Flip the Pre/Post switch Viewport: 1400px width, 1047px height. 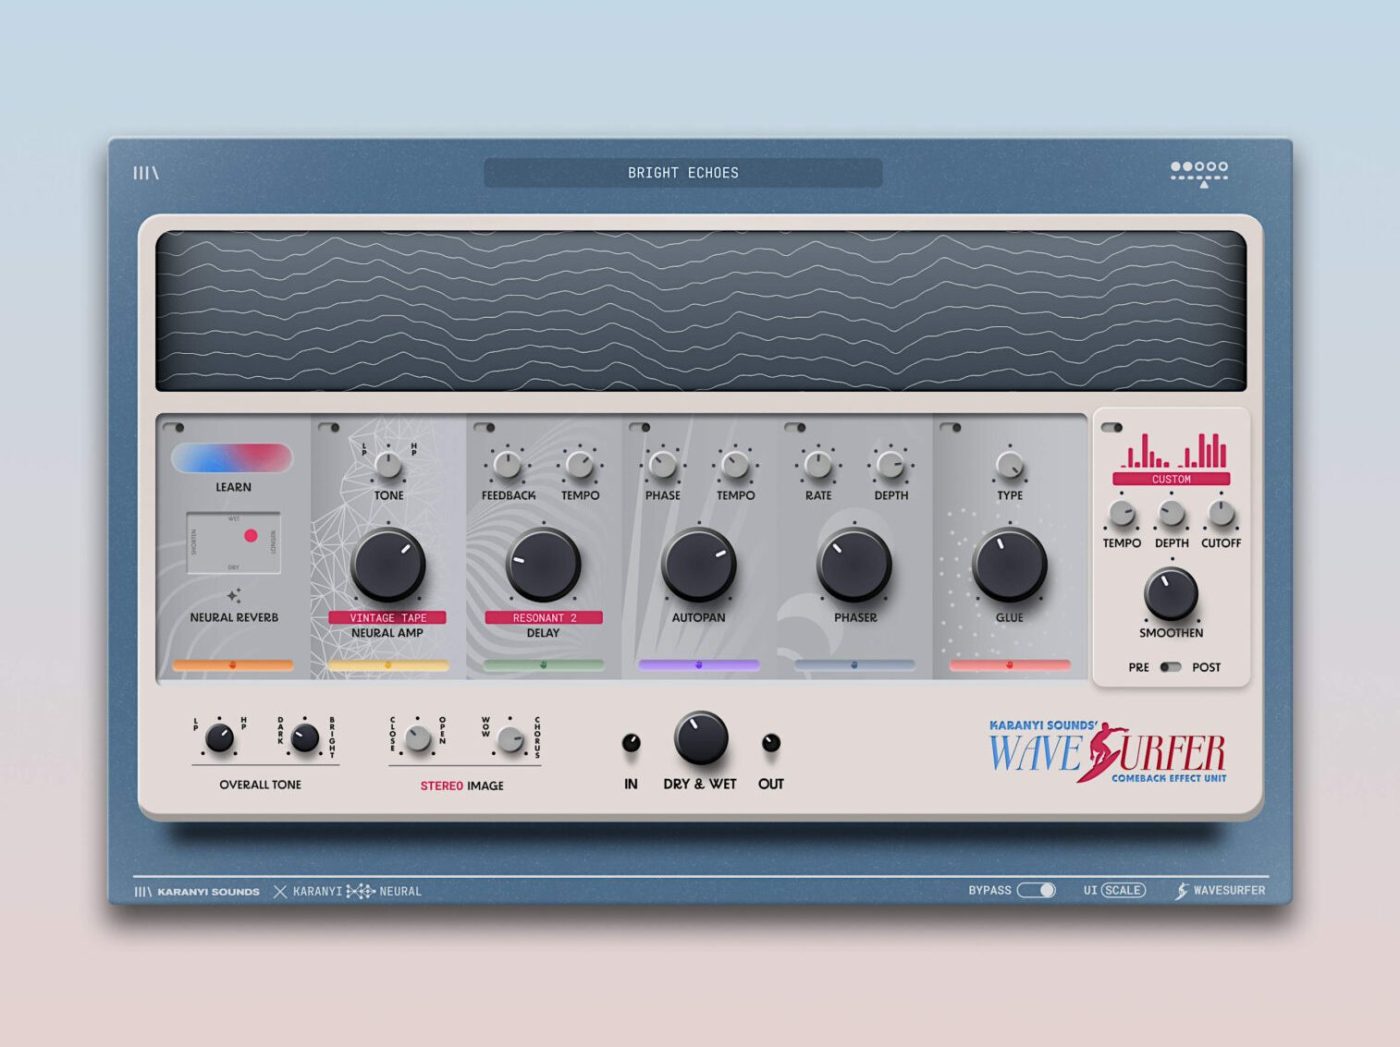[x=1170, y=667]
